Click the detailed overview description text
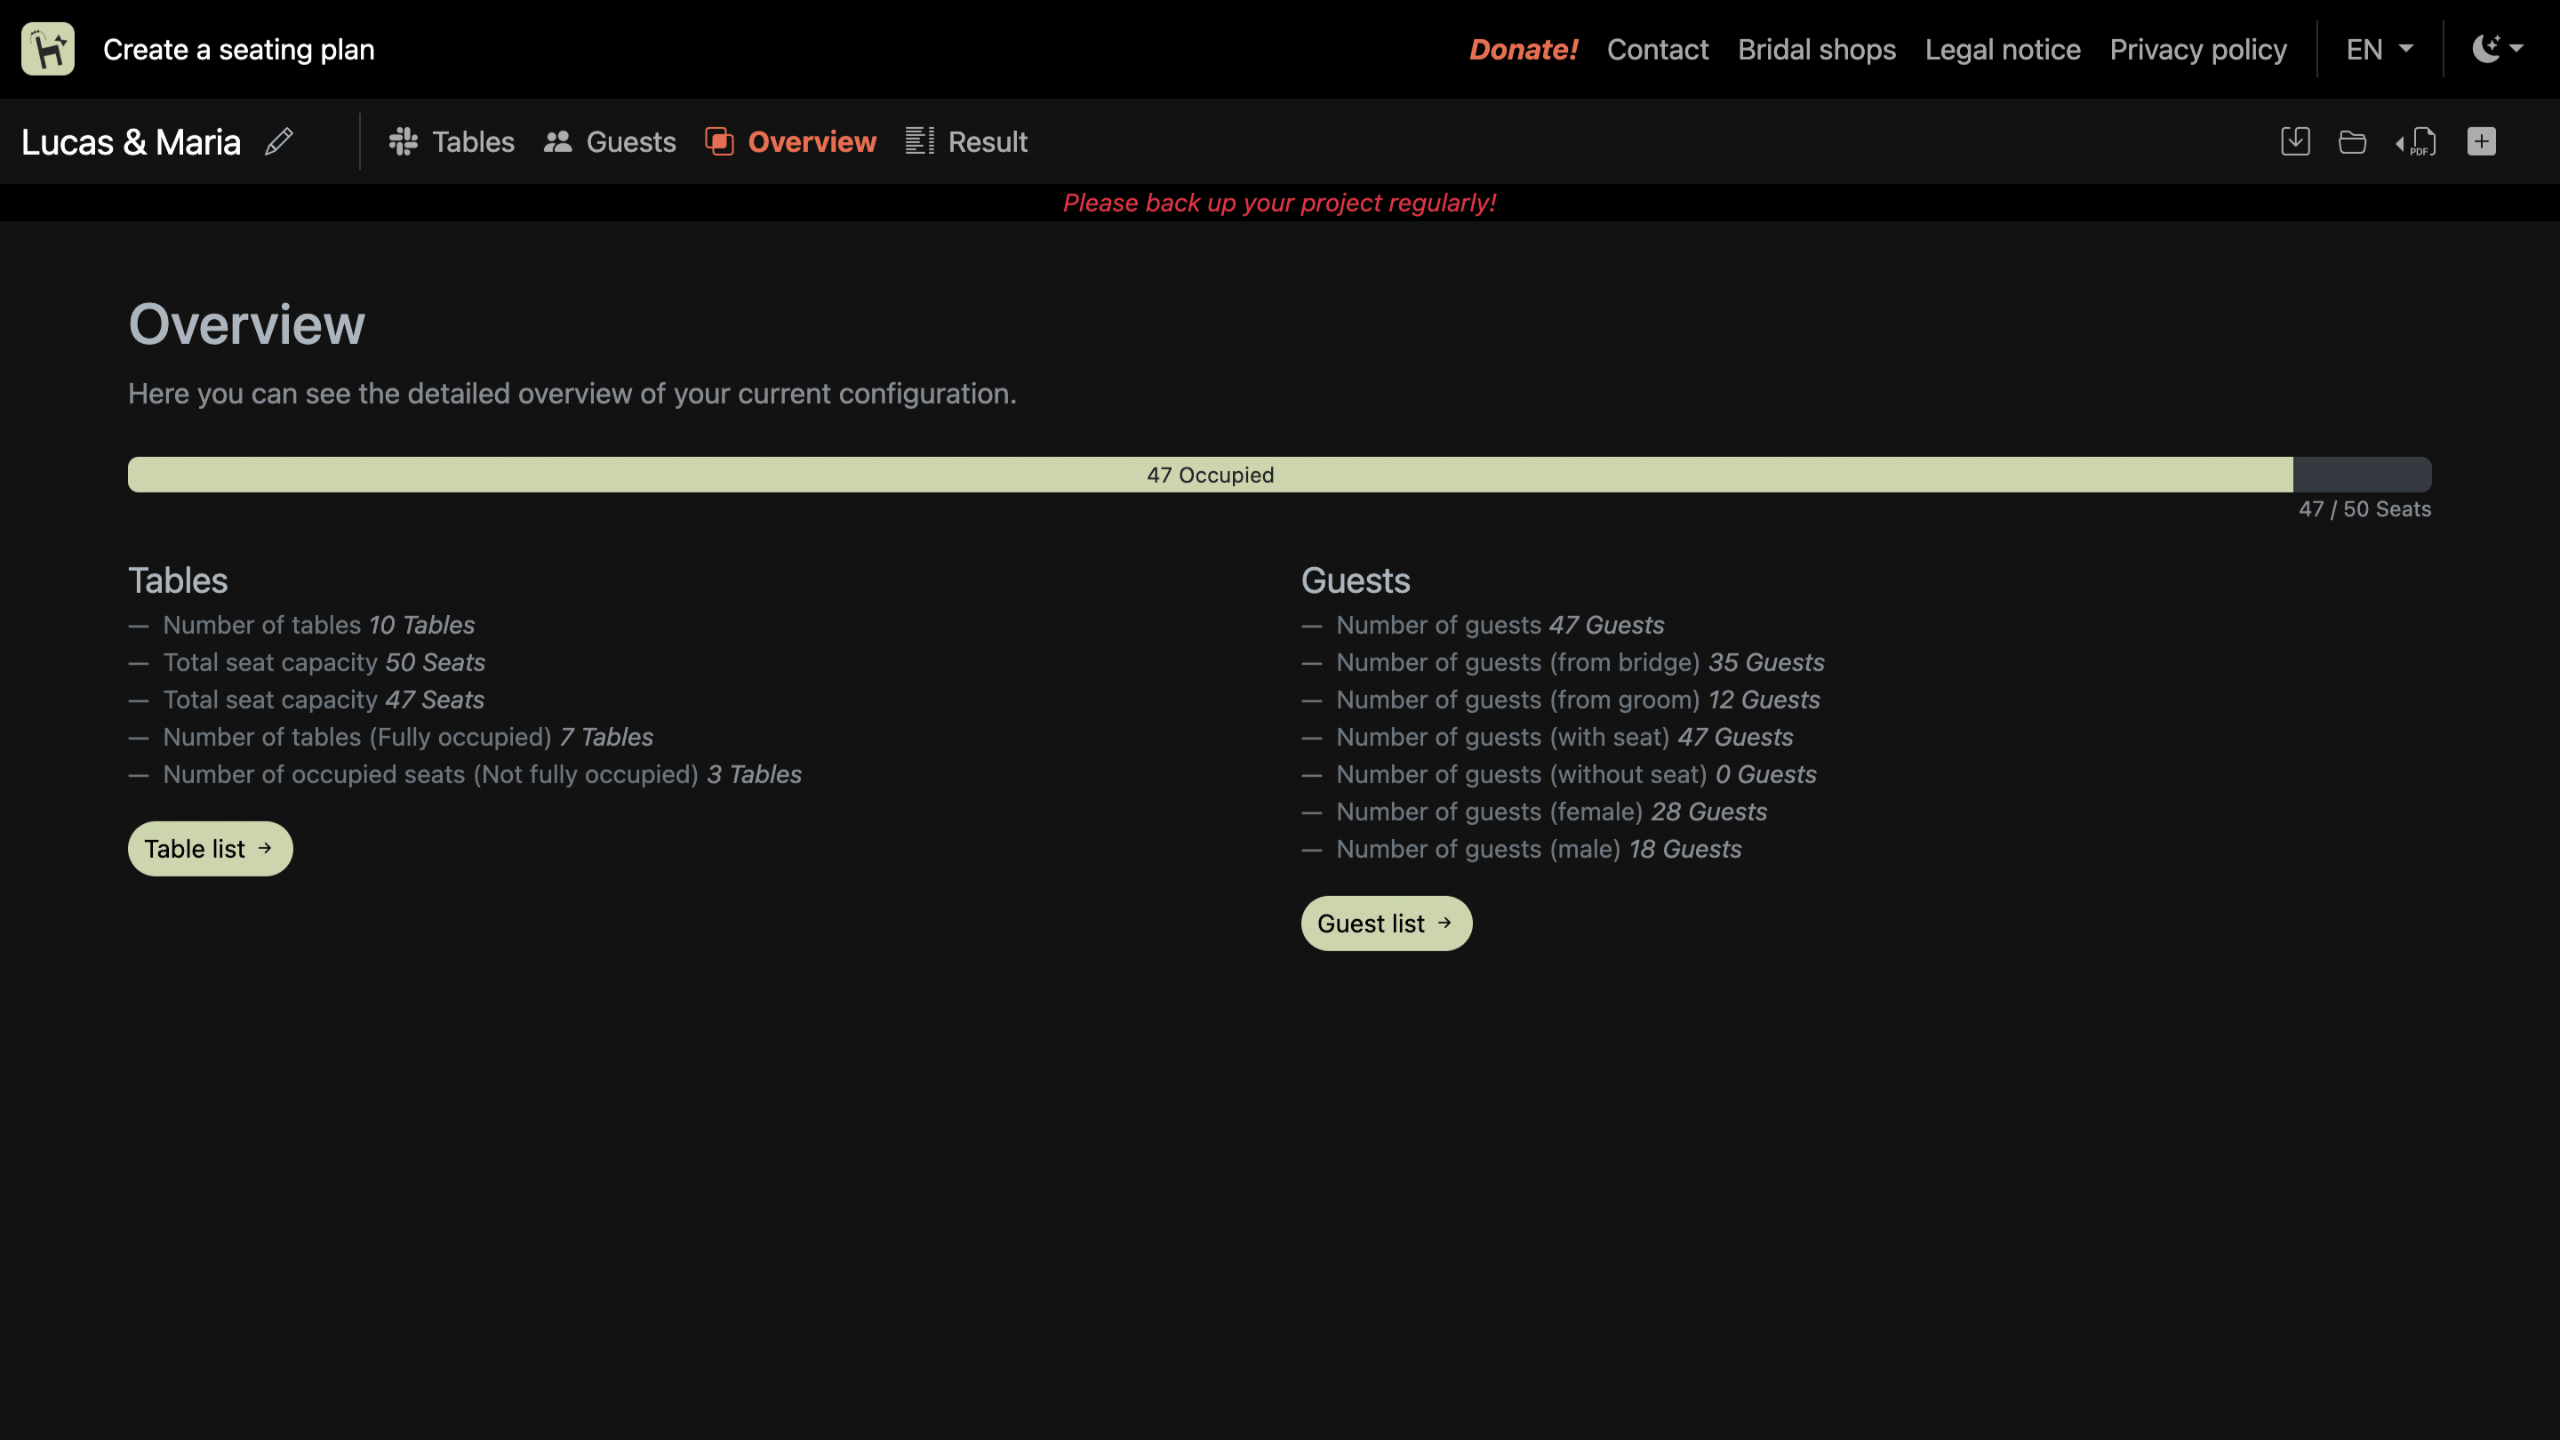 572,393
